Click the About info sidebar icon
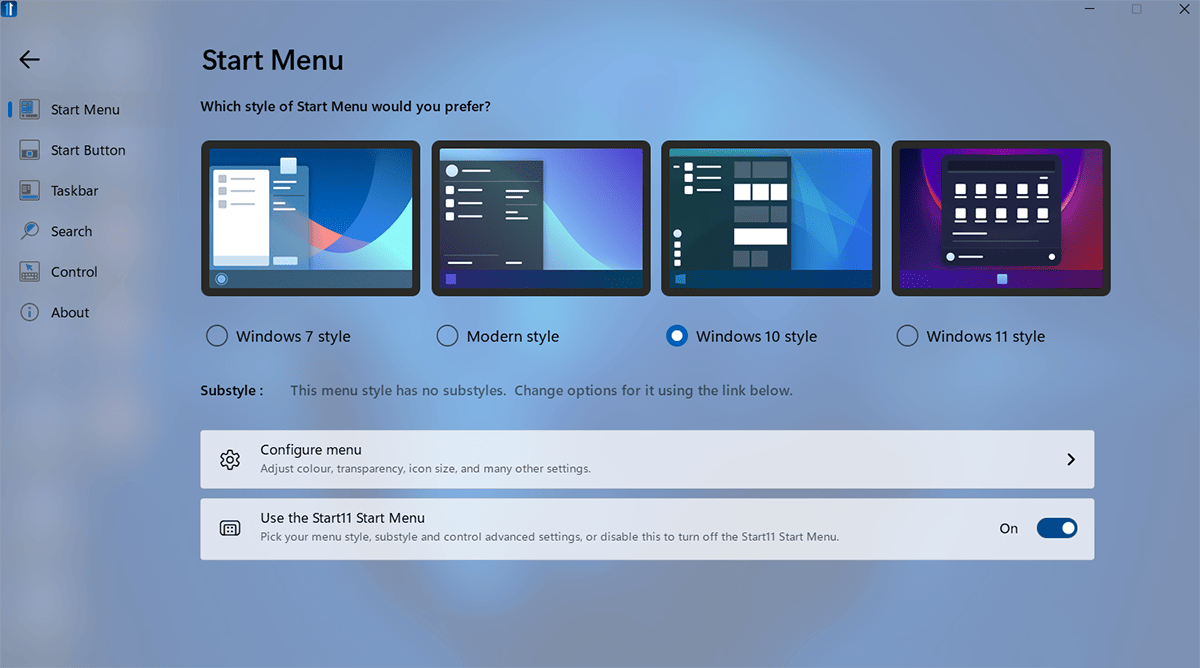1200x668 pixels. [30, 312]
